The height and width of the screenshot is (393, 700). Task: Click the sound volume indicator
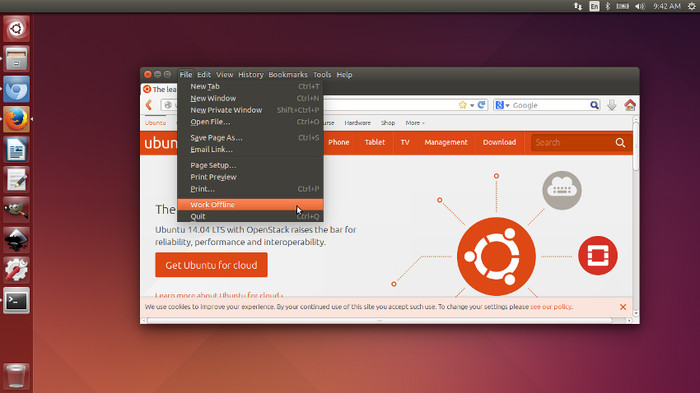(640, 6)
